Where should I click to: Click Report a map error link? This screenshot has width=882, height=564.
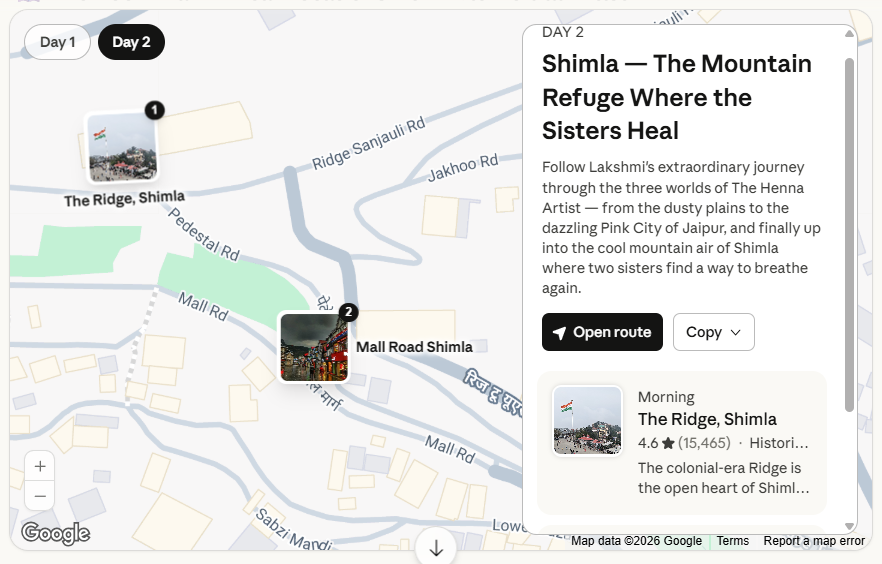point(813,541)
